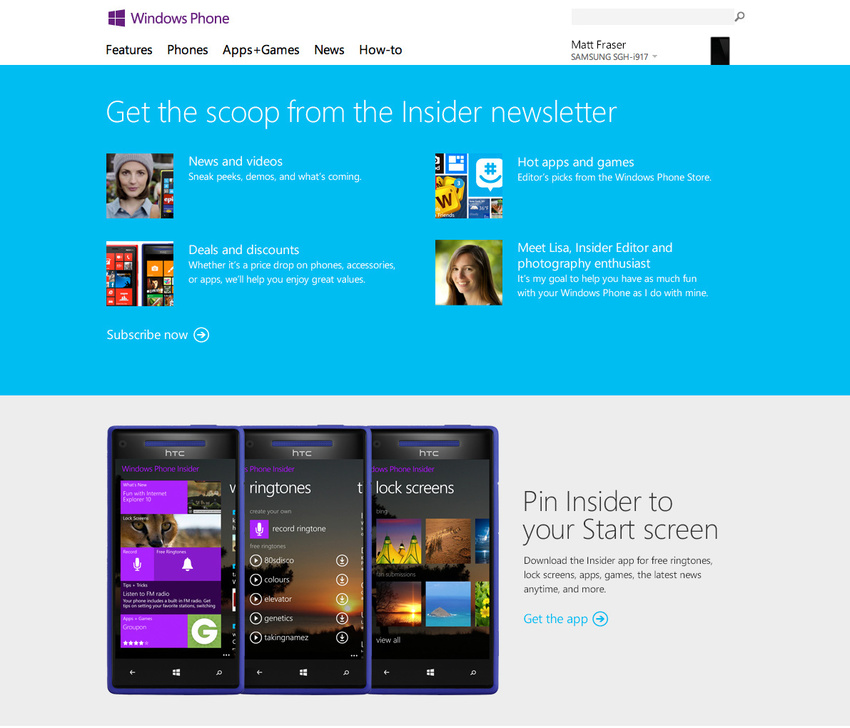This screenshot has width=850, height=728.
Task: Click the News and videos thumbnail
Action: (140, 185)
